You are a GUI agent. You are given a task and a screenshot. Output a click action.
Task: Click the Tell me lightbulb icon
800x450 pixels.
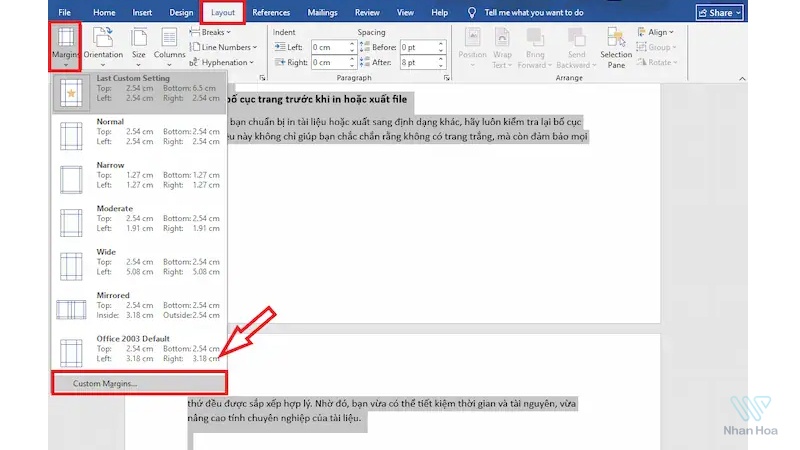[x=472, y=12]
